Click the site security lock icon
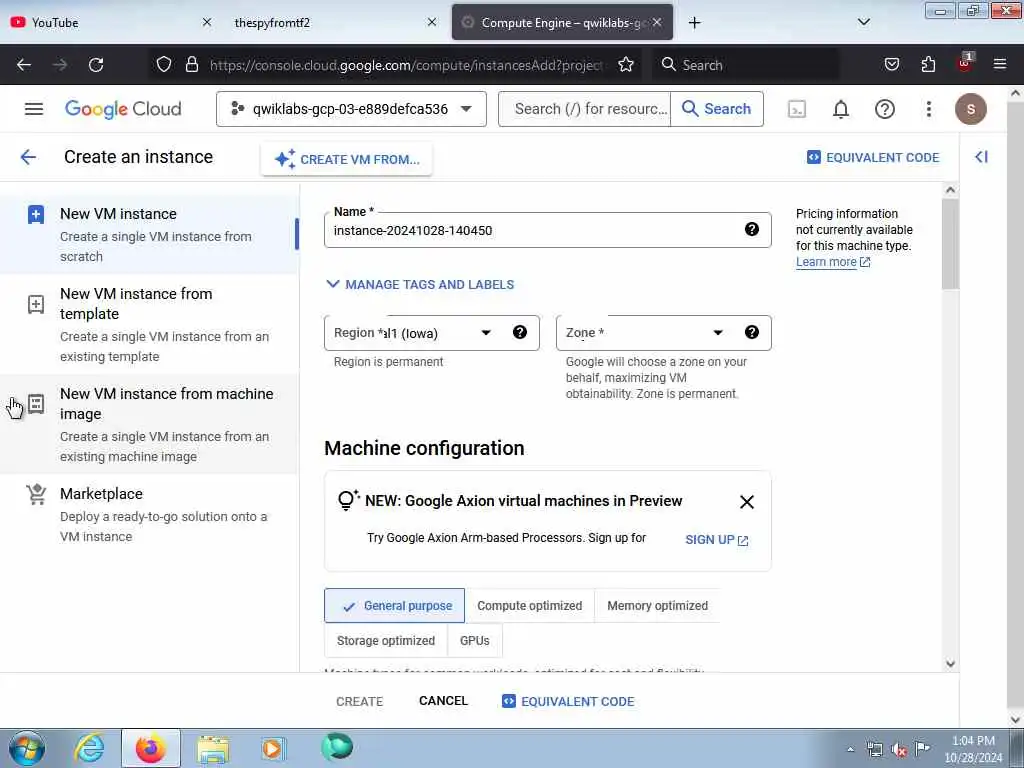The height and width of the screenshot is (768, 1024). click(191, 65)
